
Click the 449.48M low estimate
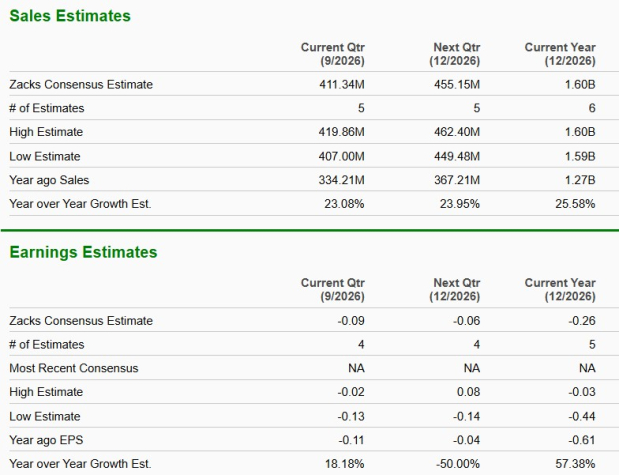click(x=457, y=156)
